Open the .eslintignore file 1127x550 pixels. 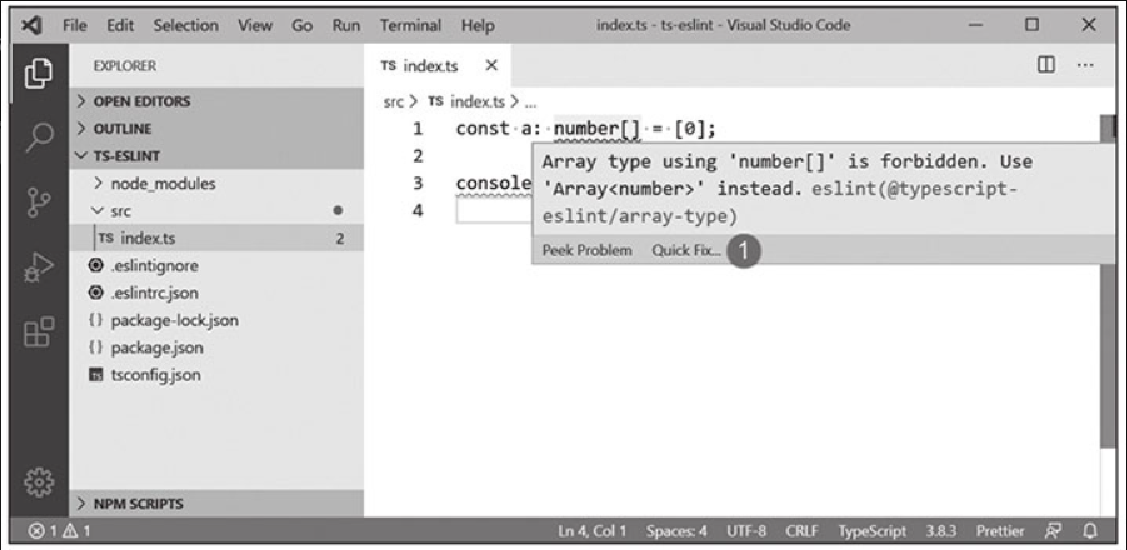click(x=216, y=265)
